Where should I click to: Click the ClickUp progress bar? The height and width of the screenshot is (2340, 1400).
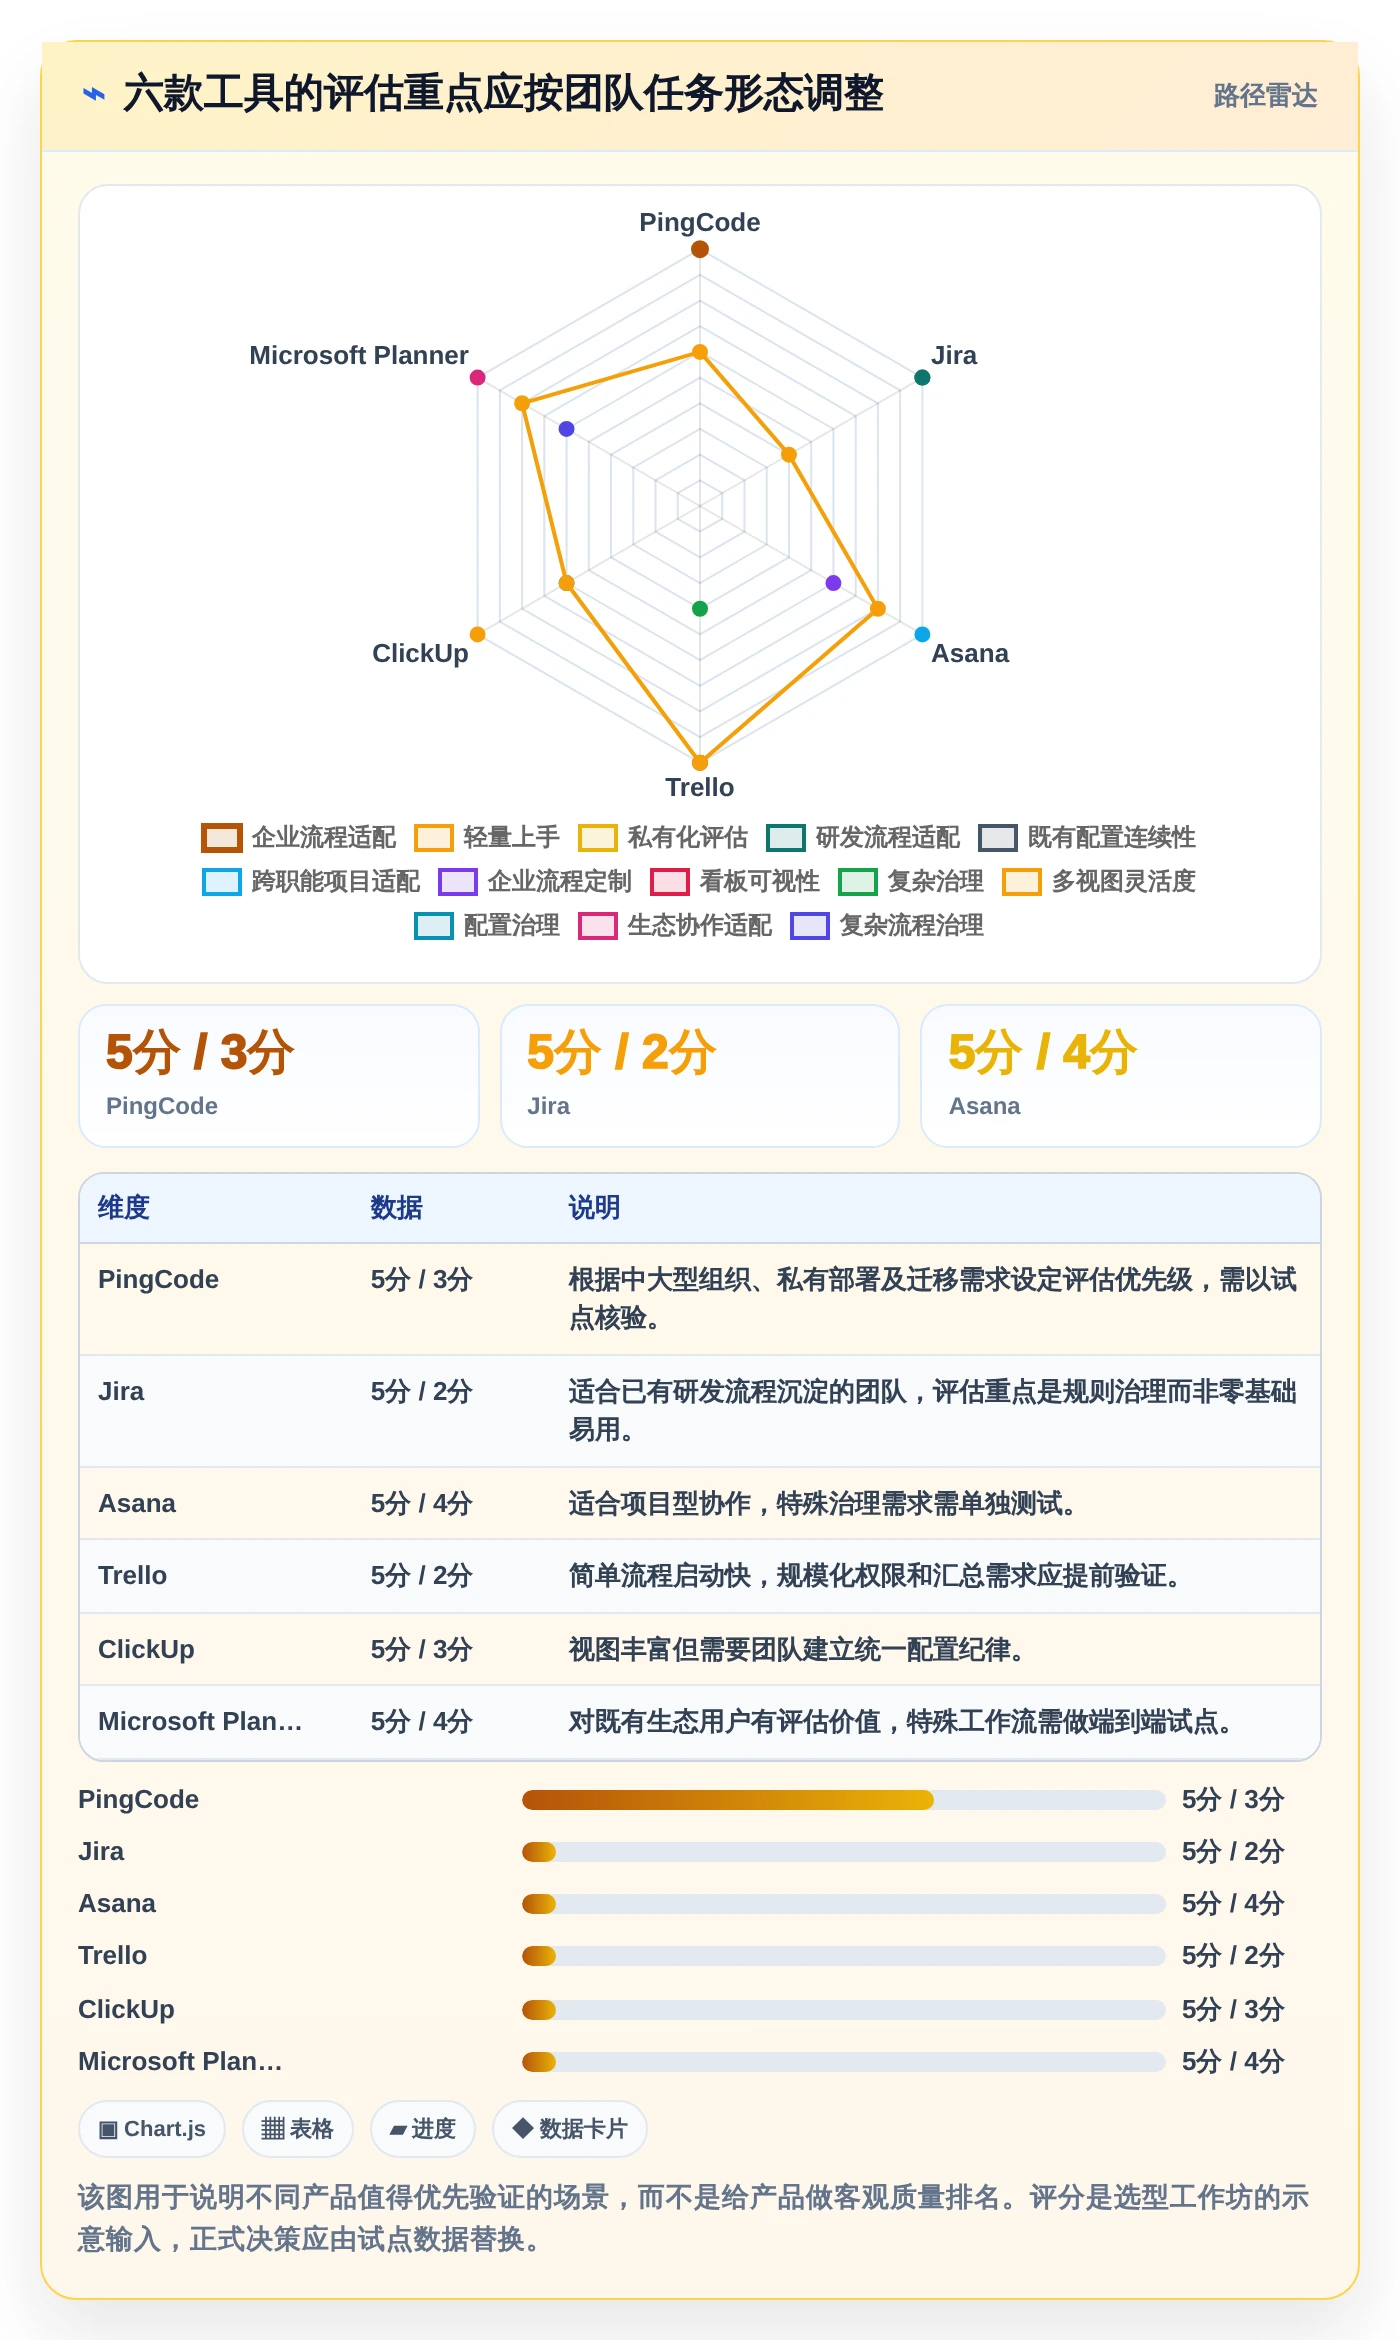[x=844, y=2010]
